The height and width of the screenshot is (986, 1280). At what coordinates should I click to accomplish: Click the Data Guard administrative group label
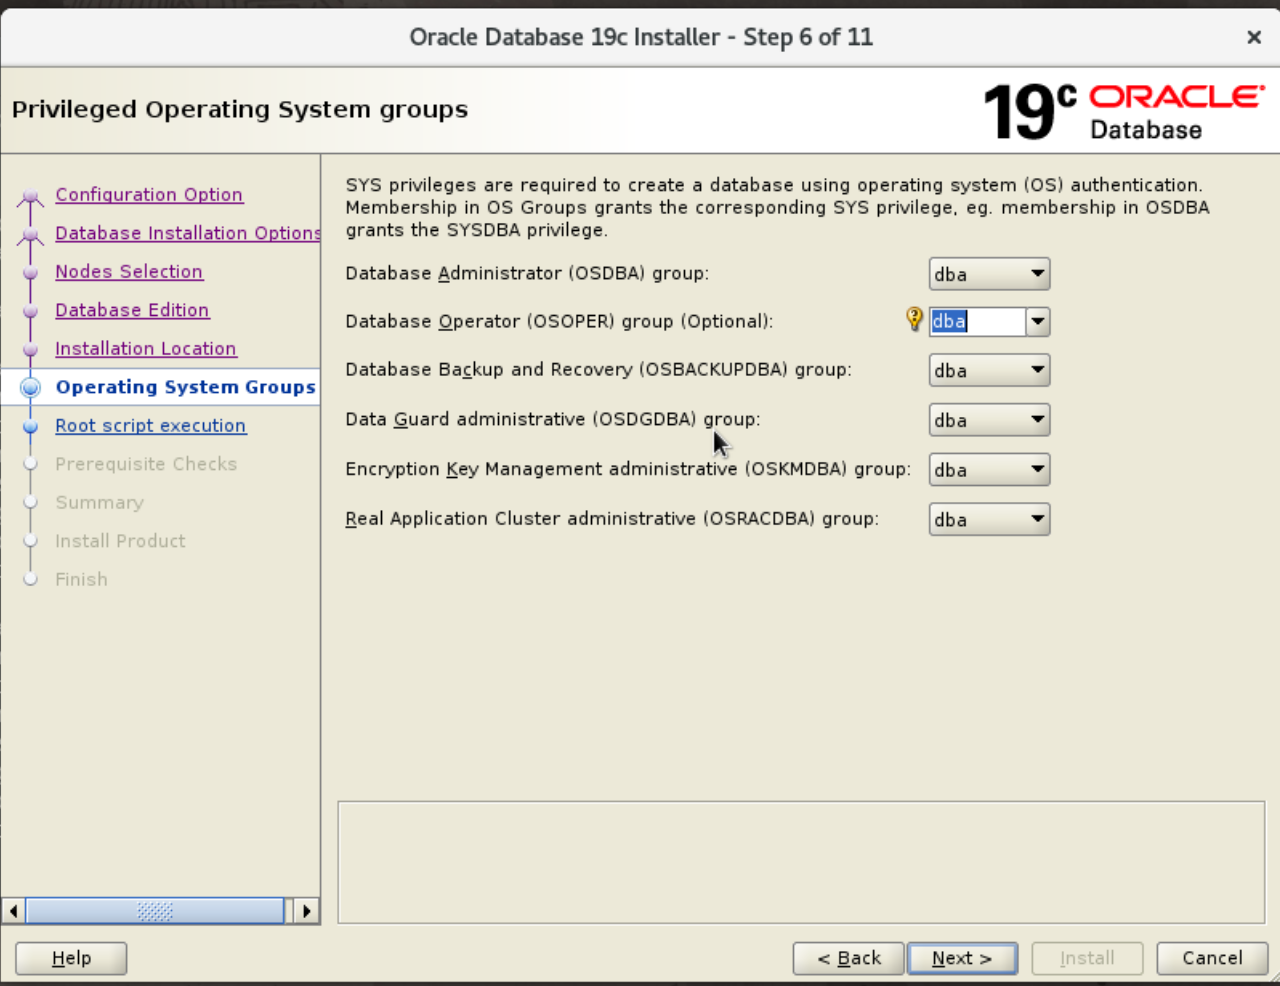point(553,419)
